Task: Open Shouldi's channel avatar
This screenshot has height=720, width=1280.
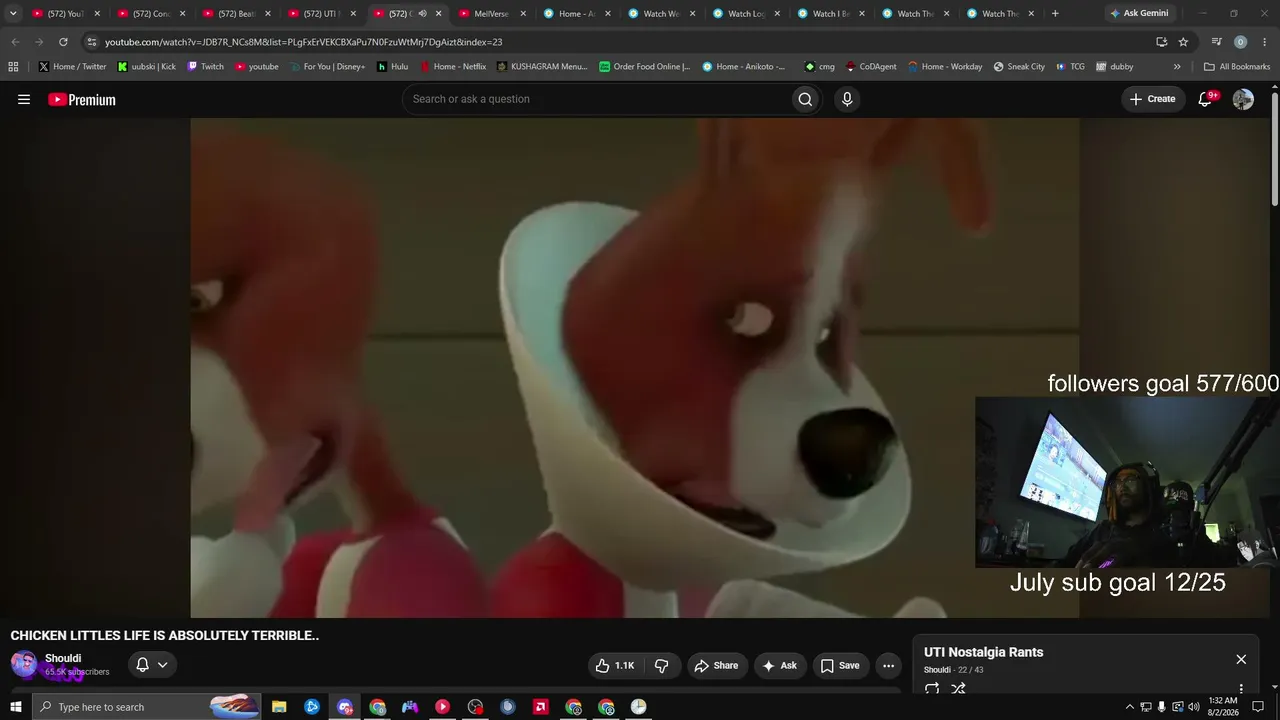Action: point(24,665)
